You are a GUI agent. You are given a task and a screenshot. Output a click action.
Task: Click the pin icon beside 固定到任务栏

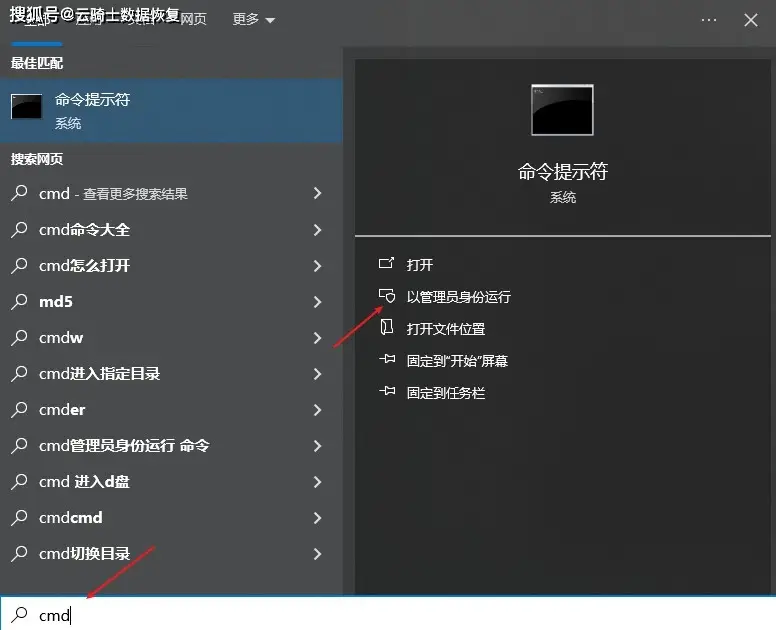point(387,391)
